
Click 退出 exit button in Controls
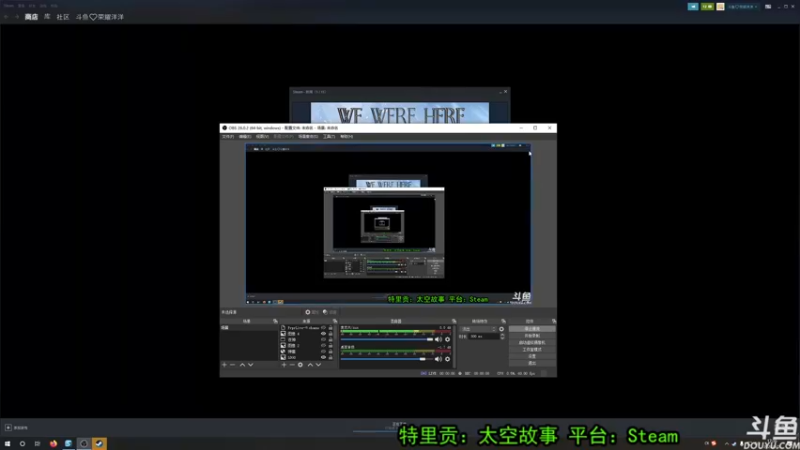click(532, 363)
